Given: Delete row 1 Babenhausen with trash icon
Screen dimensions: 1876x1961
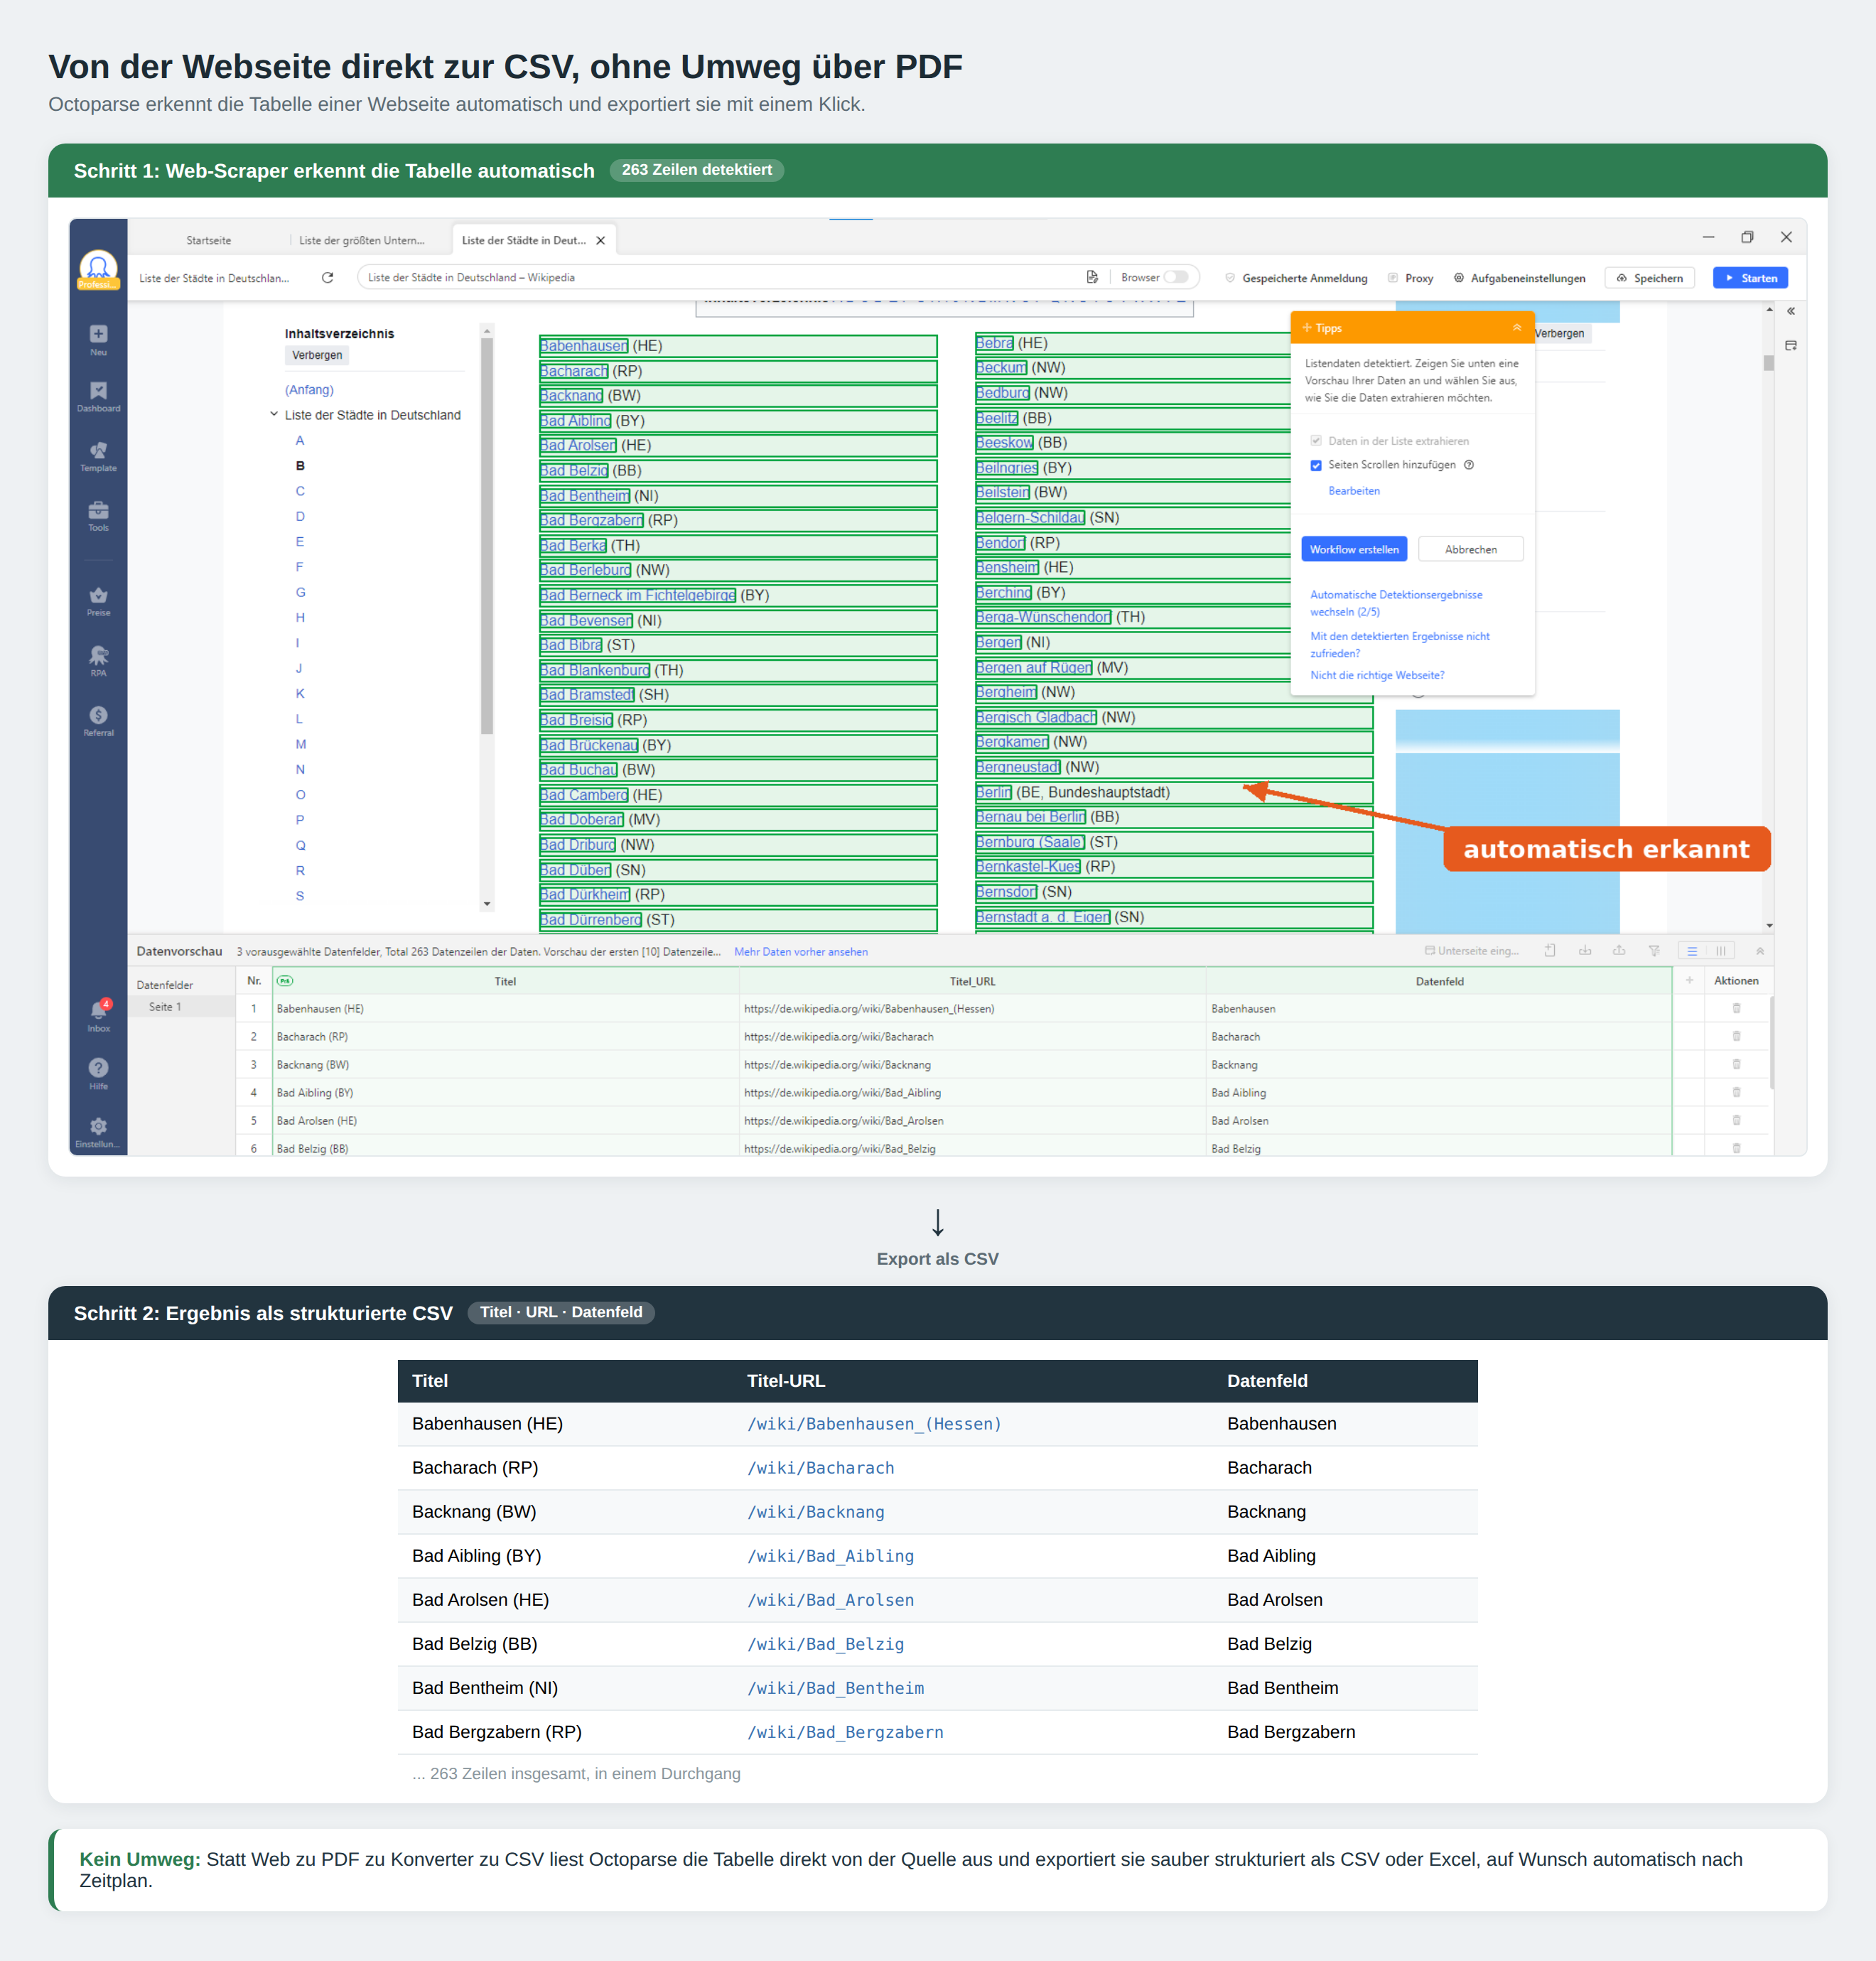Looking at the screenshot, I should point(1736,1008).
